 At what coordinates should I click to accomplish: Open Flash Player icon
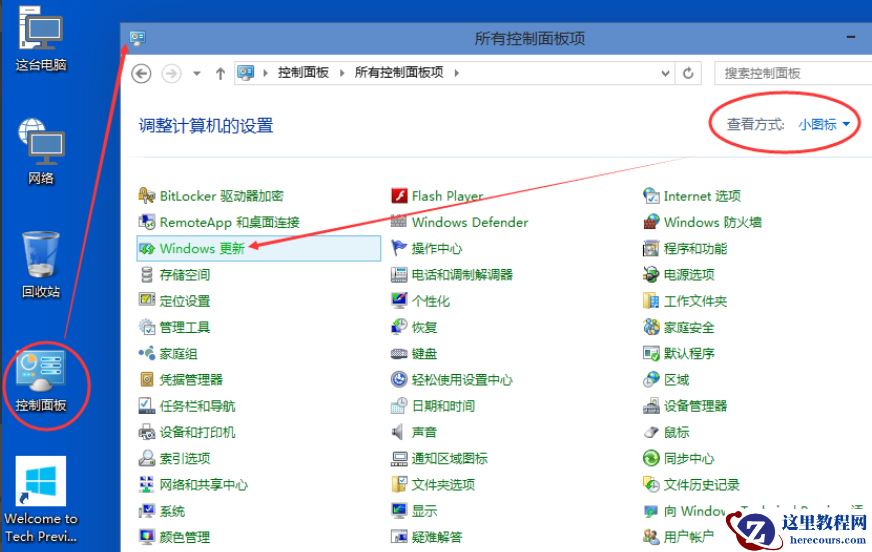pyautogui.click(x=399, y=196)
